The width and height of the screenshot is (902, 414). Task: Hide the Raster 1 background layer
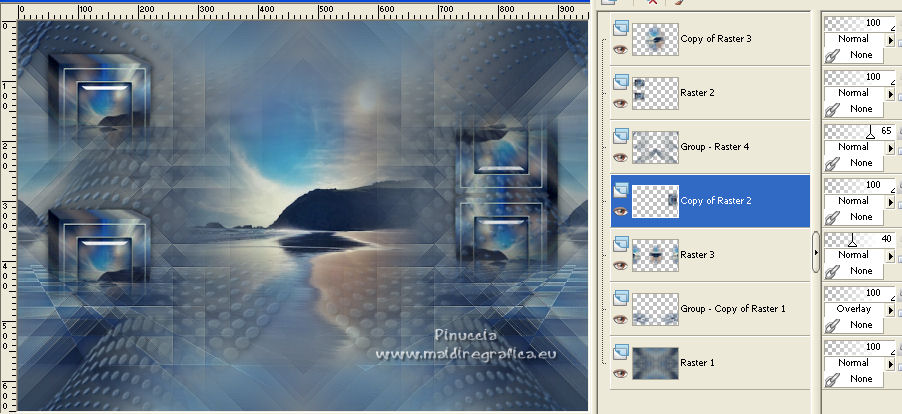click(x=620, y=374)
